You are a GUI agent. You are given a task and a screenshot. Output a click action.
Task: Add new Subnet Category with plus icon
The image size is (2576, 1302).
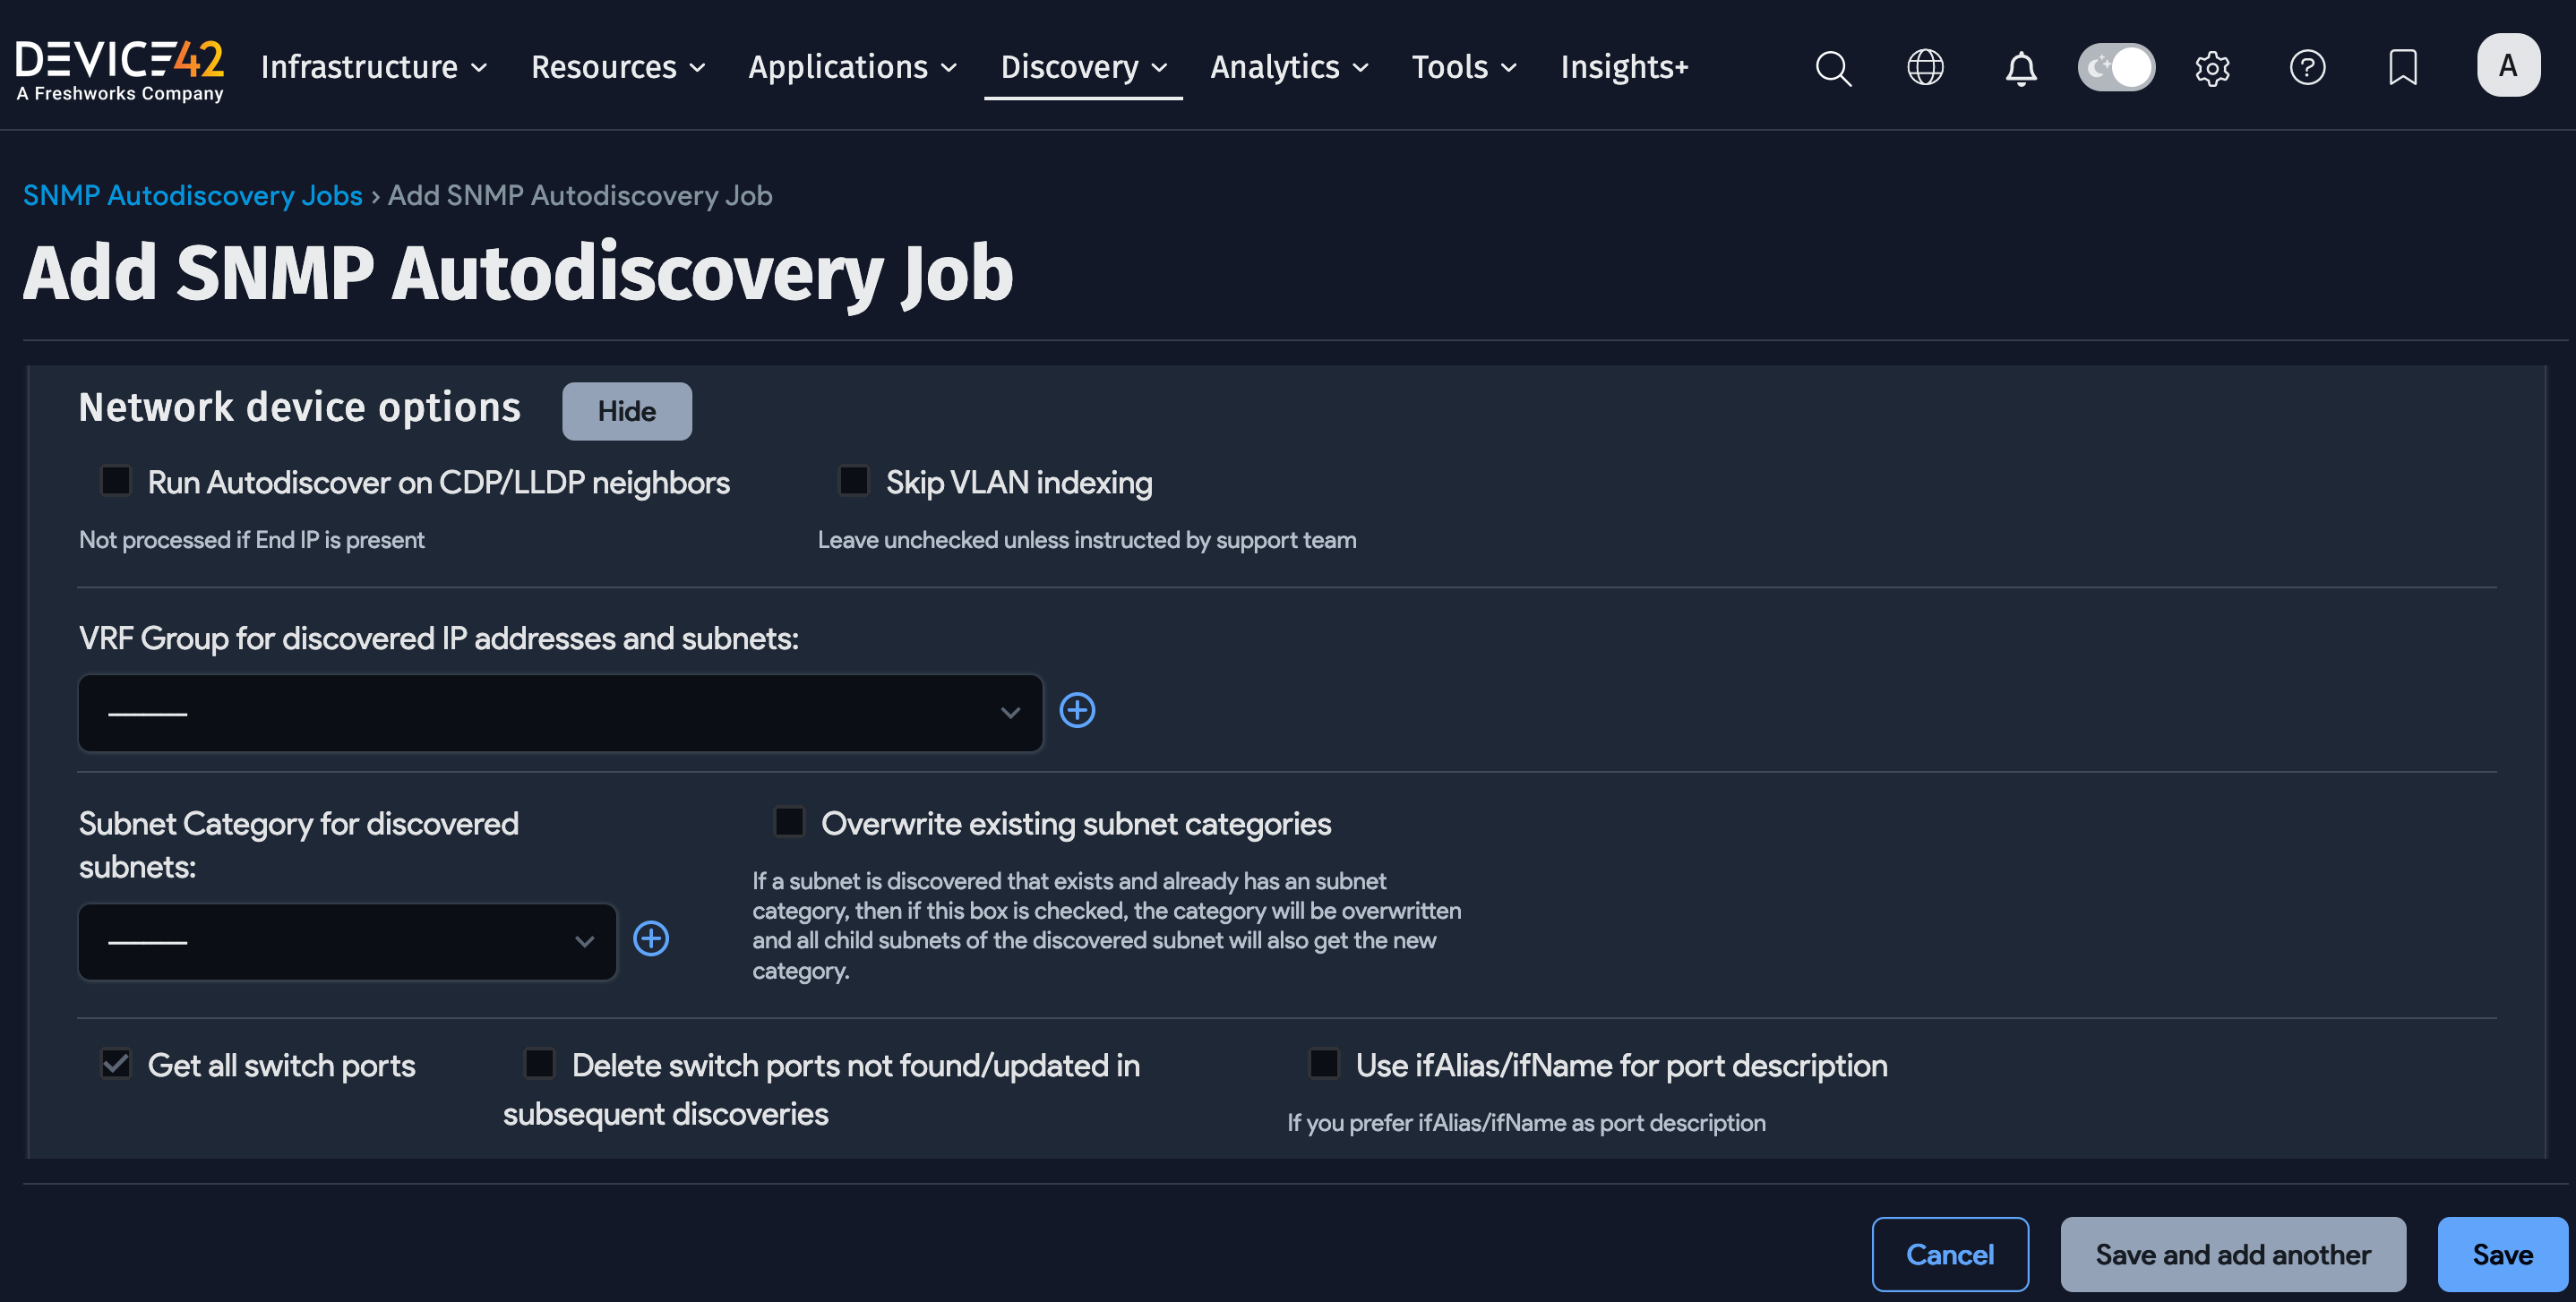(651, 939)
